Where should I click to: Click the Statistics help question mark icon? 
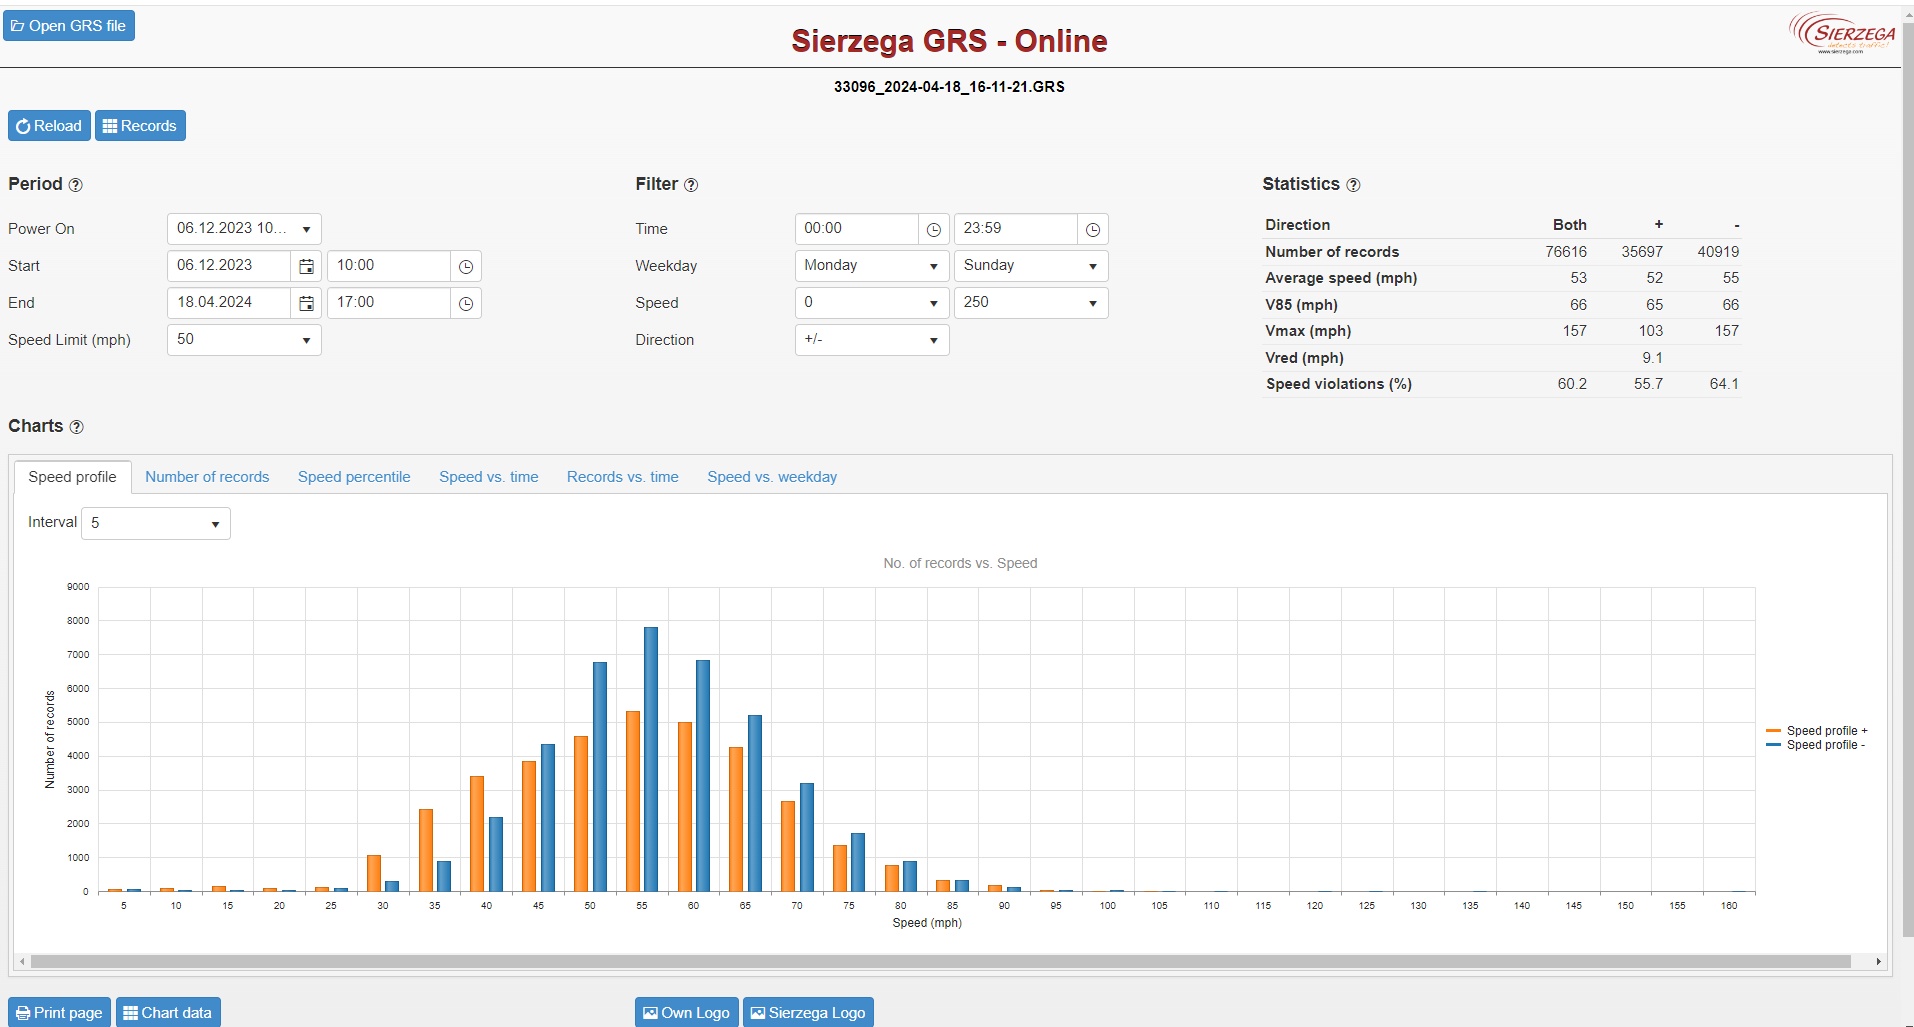[1353, 185]
